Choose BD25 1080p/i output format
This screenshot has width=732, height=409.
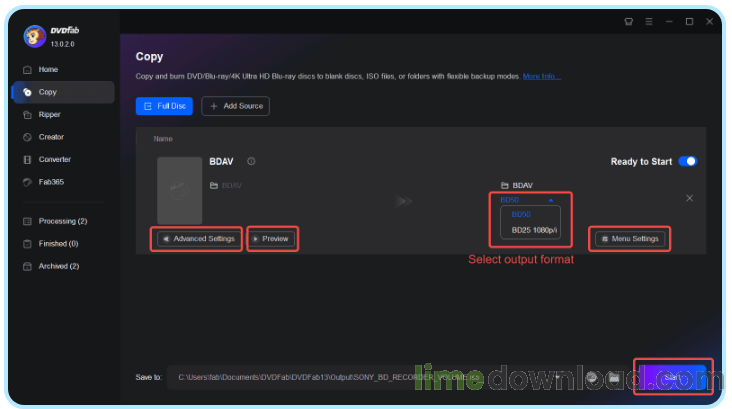[534, 230]
